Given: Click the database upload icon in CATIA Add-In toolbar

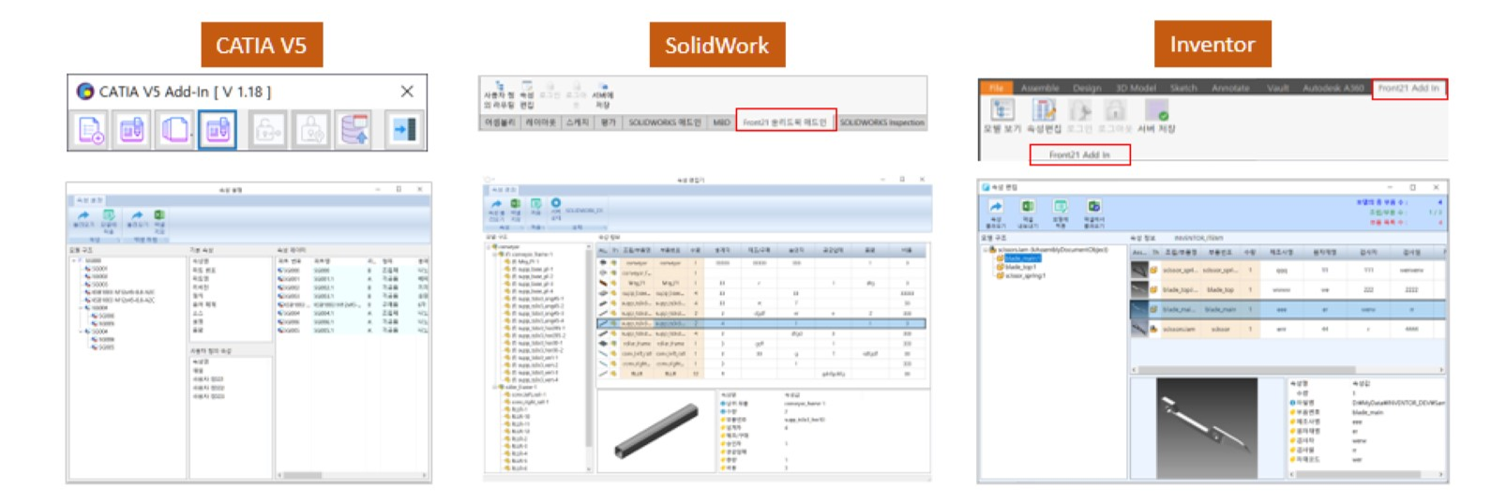Looking at the screenshot, I should [352, 130].
